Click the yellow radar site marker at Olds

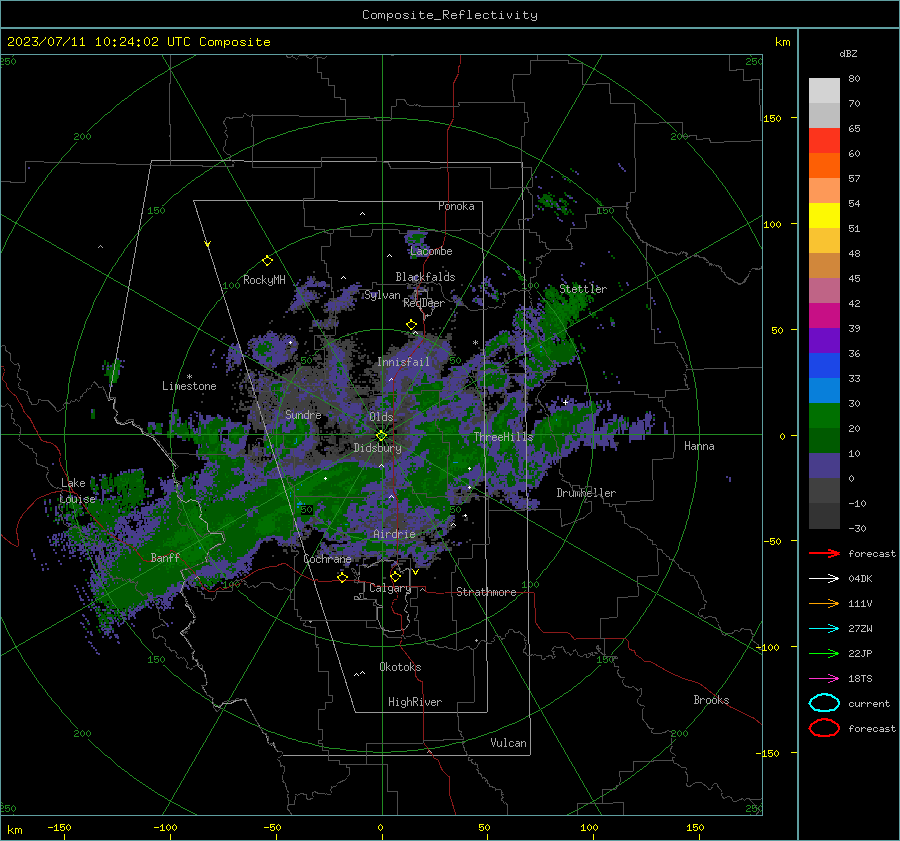(381, 436)
